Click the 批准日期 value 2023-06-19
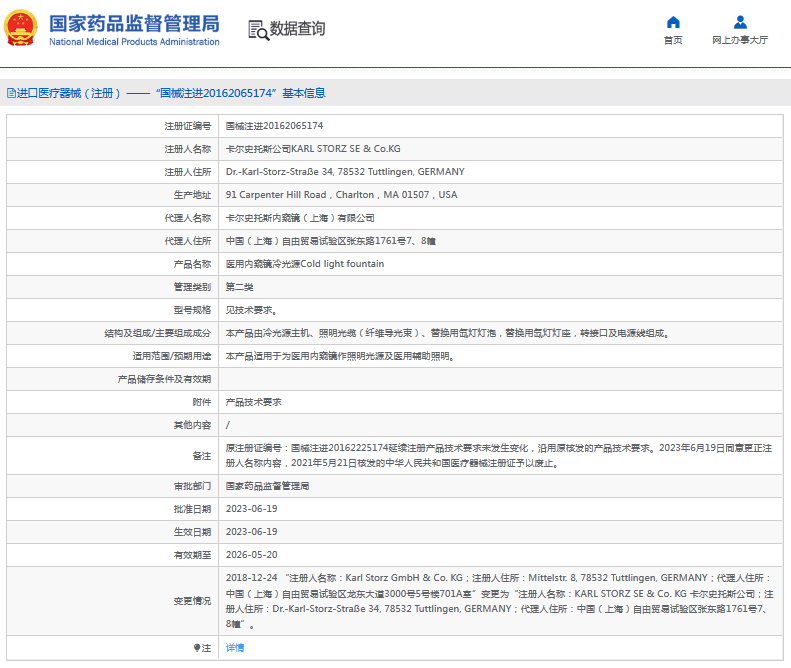This screenshot has height=668, width=791. click(x=251, y=509)
